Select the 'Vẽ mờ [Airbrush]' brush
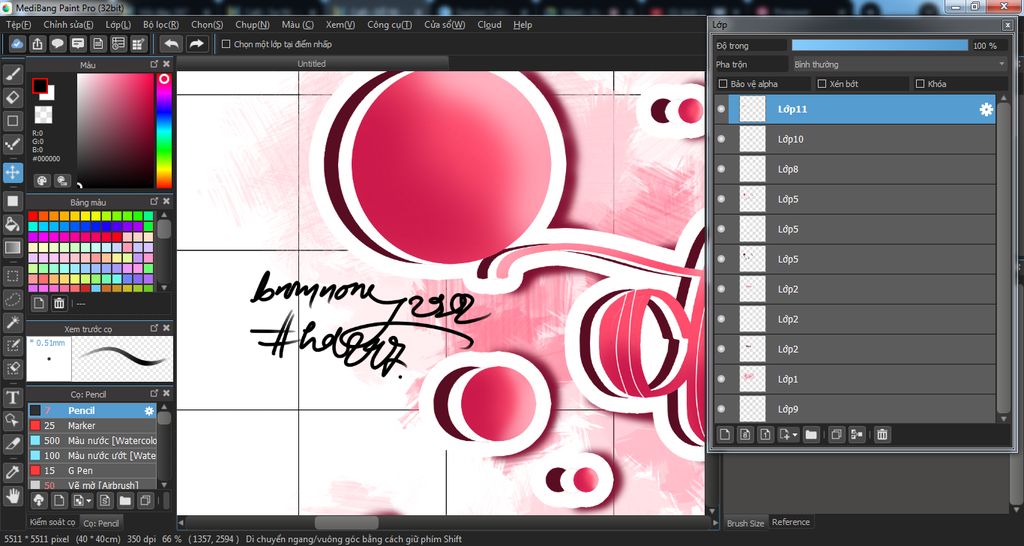 point(91,485)
